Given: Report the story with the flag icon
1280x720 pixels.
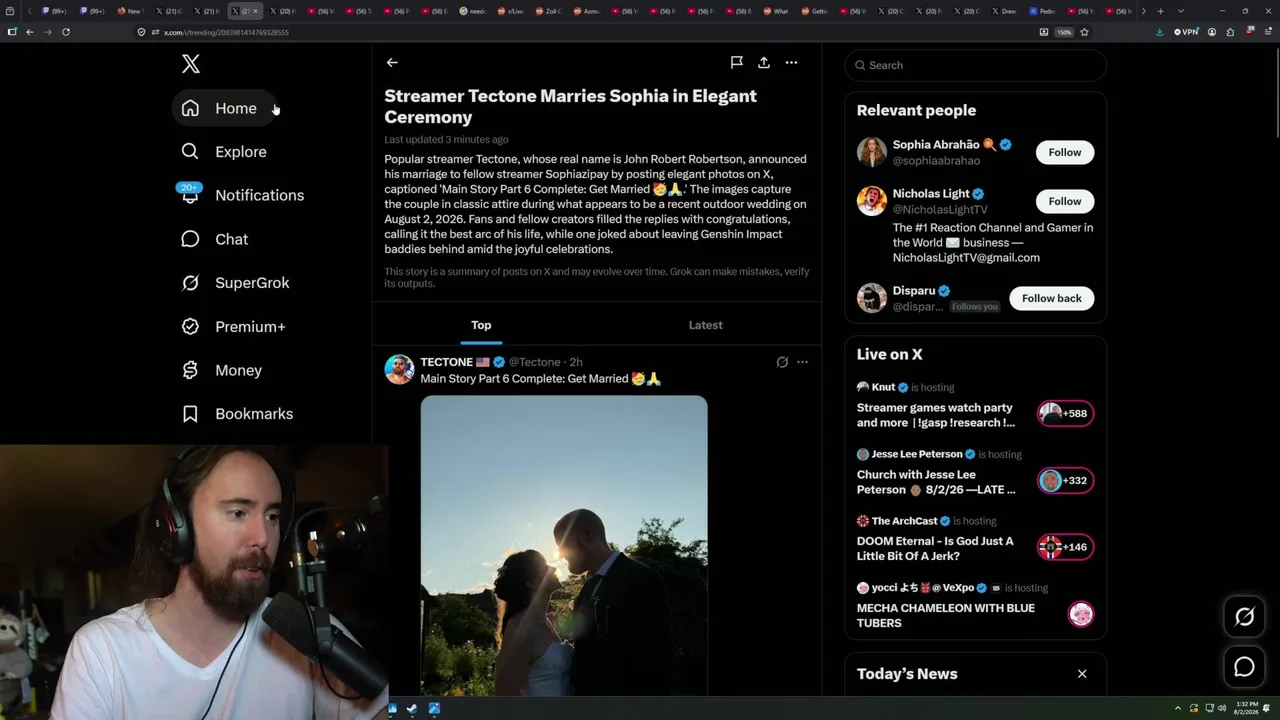Looking at the screenshot, I should (x=736, y=62).
